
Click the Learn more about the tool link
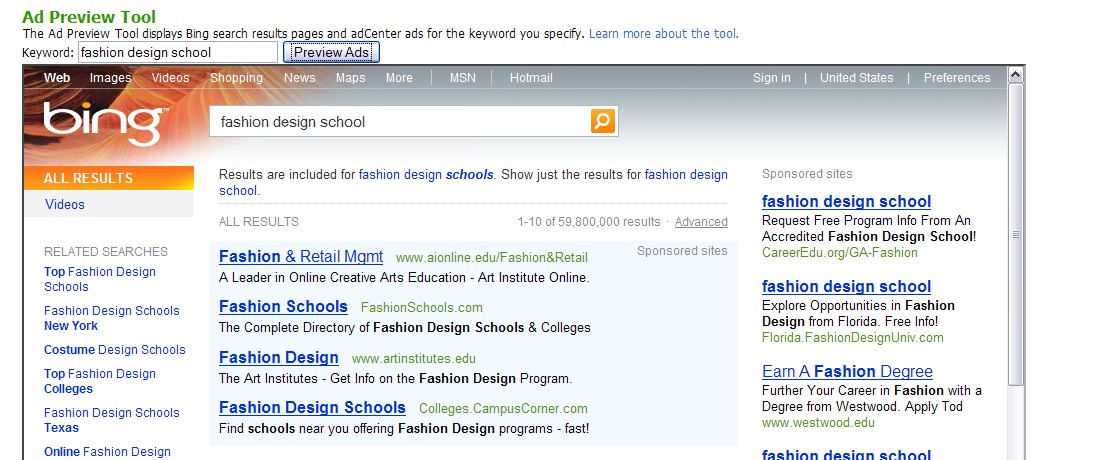point(663,34)
